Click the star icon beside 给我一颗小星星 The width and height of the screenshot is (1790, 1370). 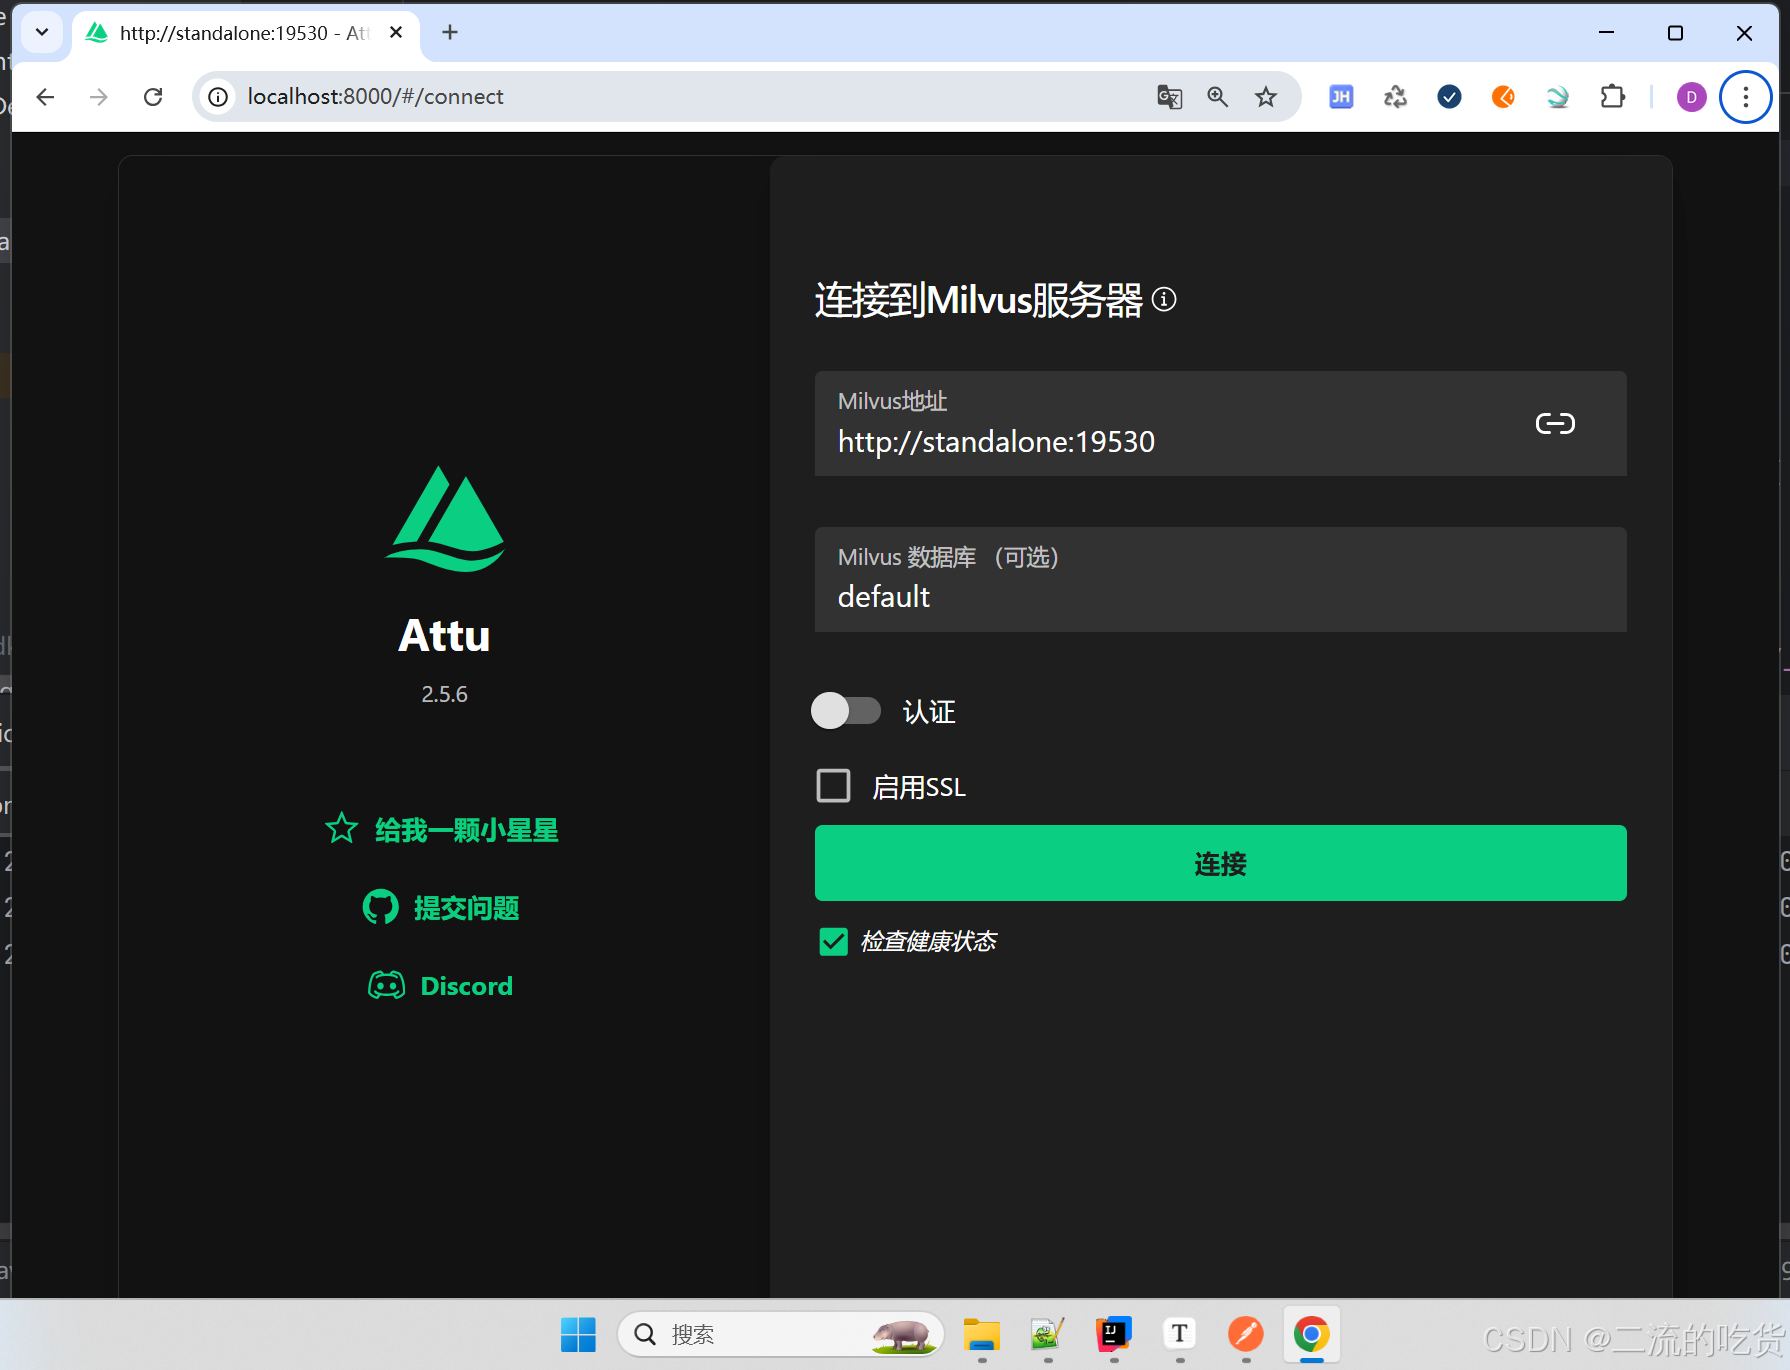coord(340,828)
